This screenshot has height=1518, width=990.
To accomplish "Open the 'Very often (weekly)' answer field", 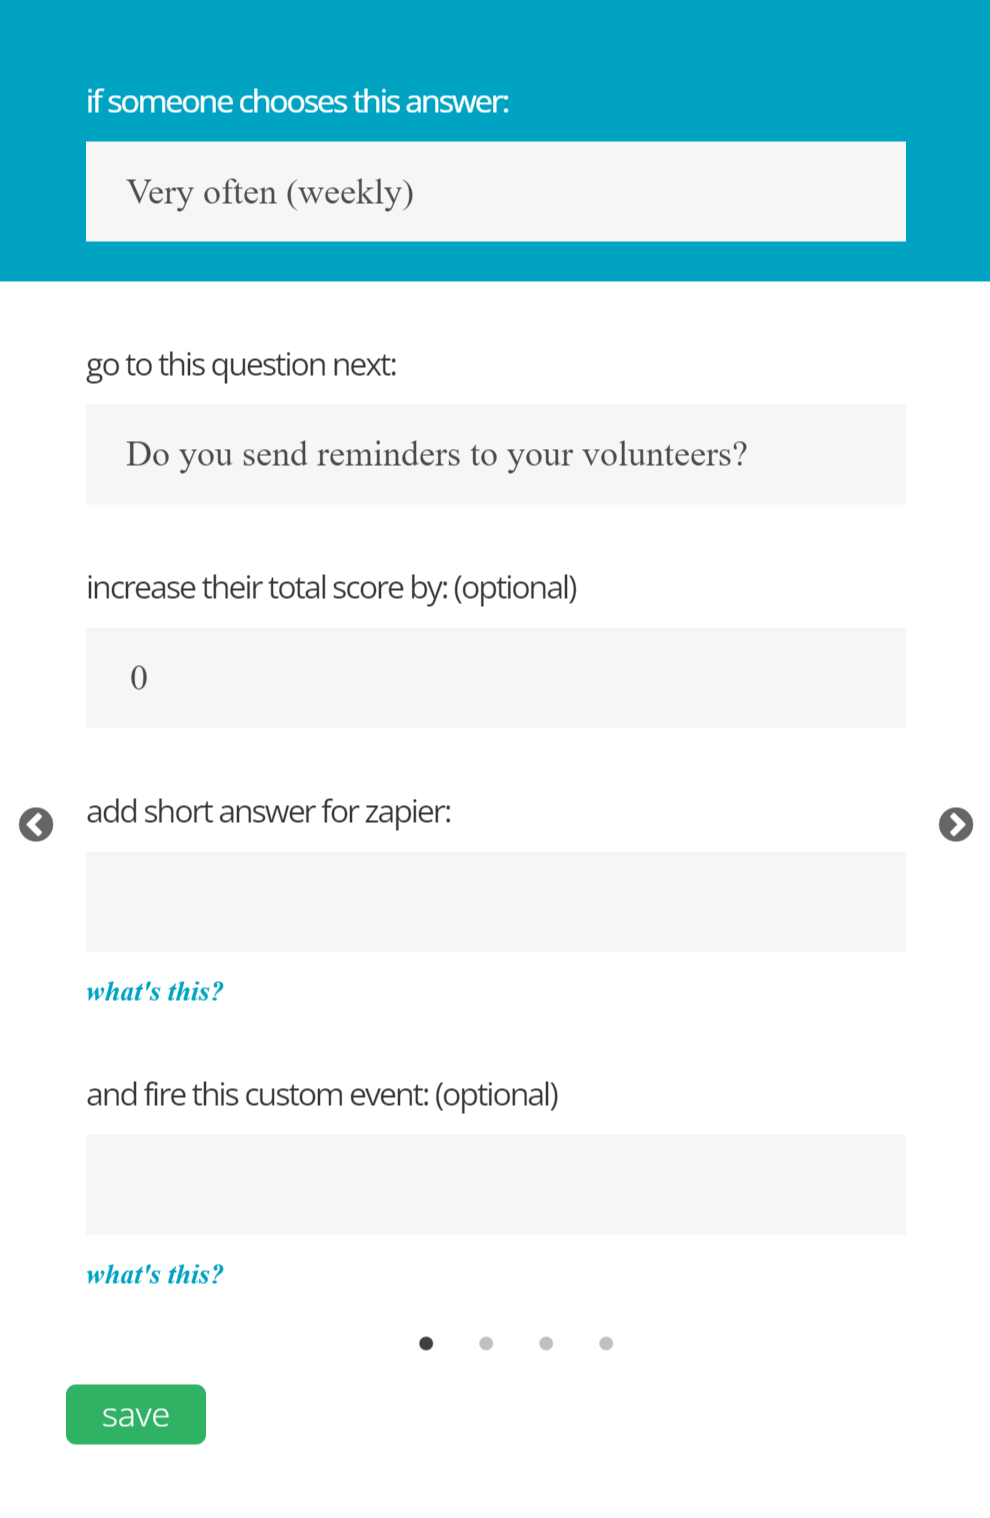I will tap(495, 191).
